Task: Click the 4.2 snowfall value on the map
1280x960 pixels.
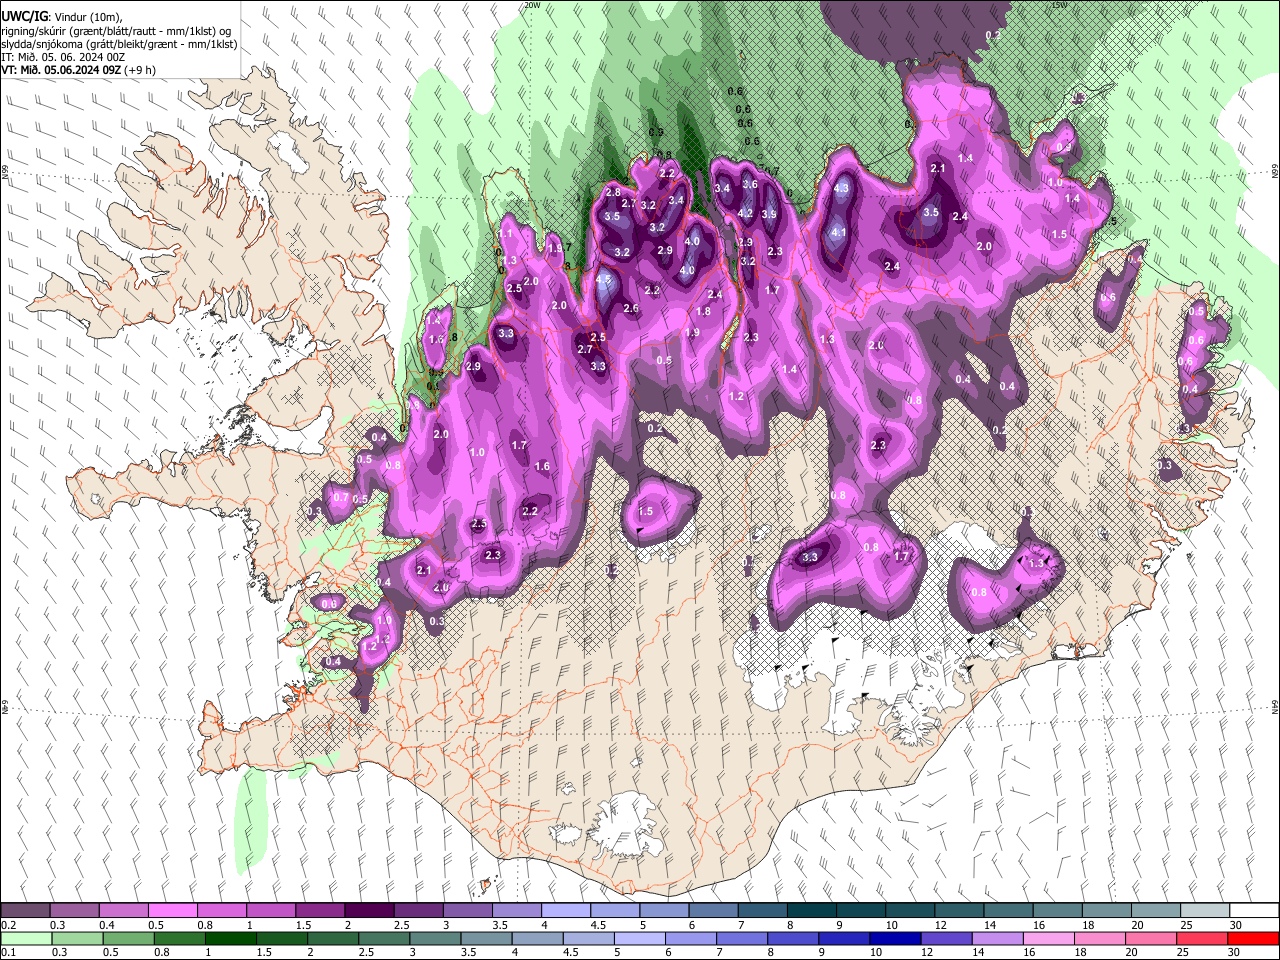Action: [x=745, y=213]
